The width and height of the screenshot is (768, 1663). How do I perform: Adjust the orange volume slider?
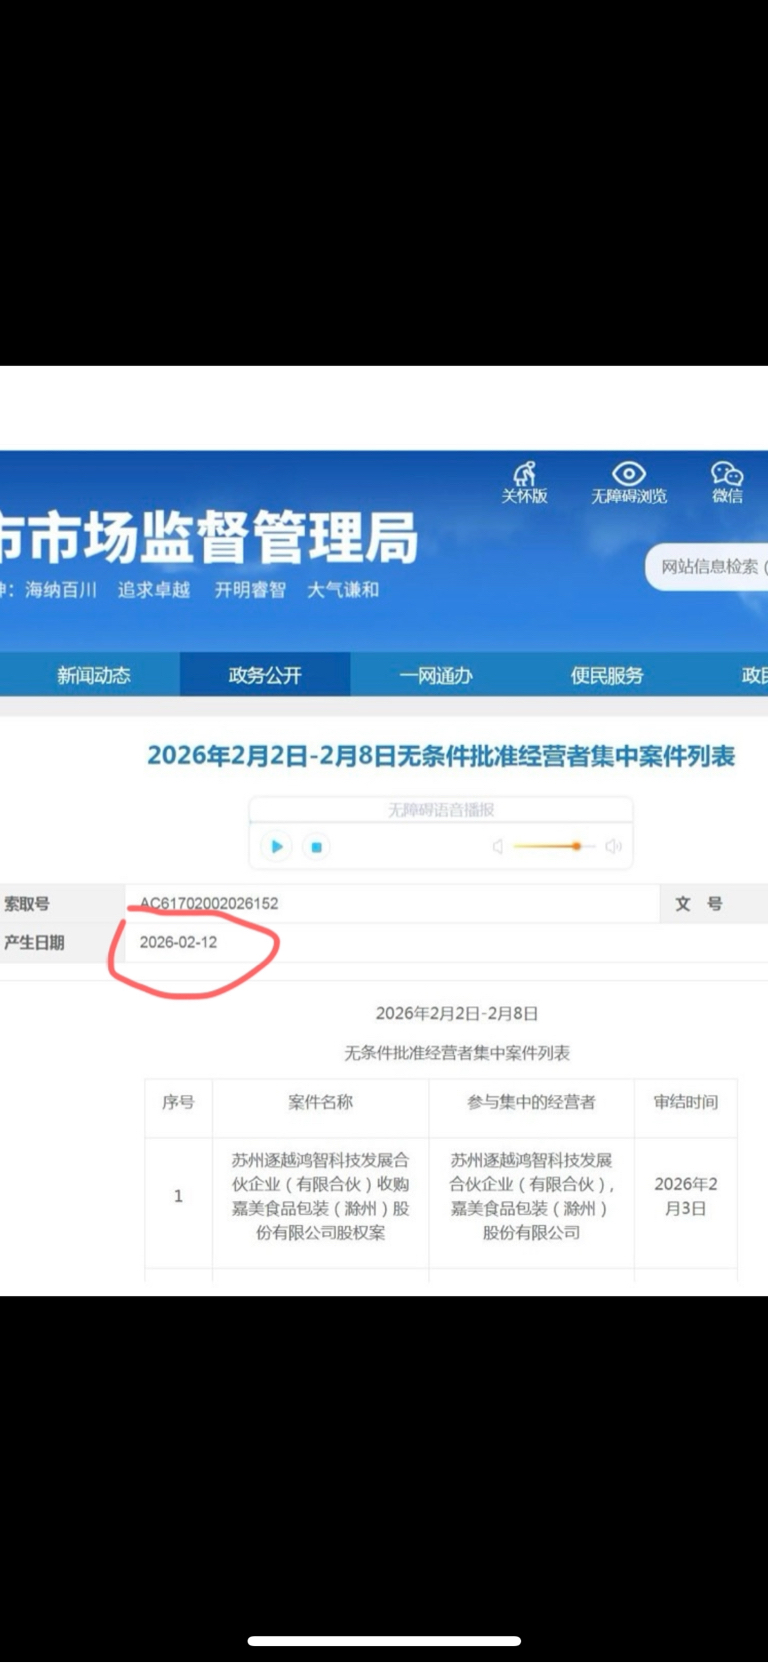point(554,847)
